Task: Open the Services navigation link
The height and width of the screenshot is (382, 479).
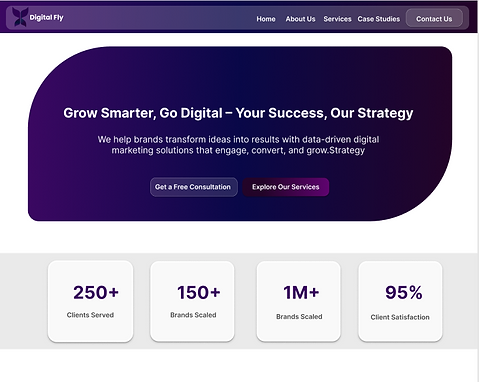Action: (x=337, y=19)
